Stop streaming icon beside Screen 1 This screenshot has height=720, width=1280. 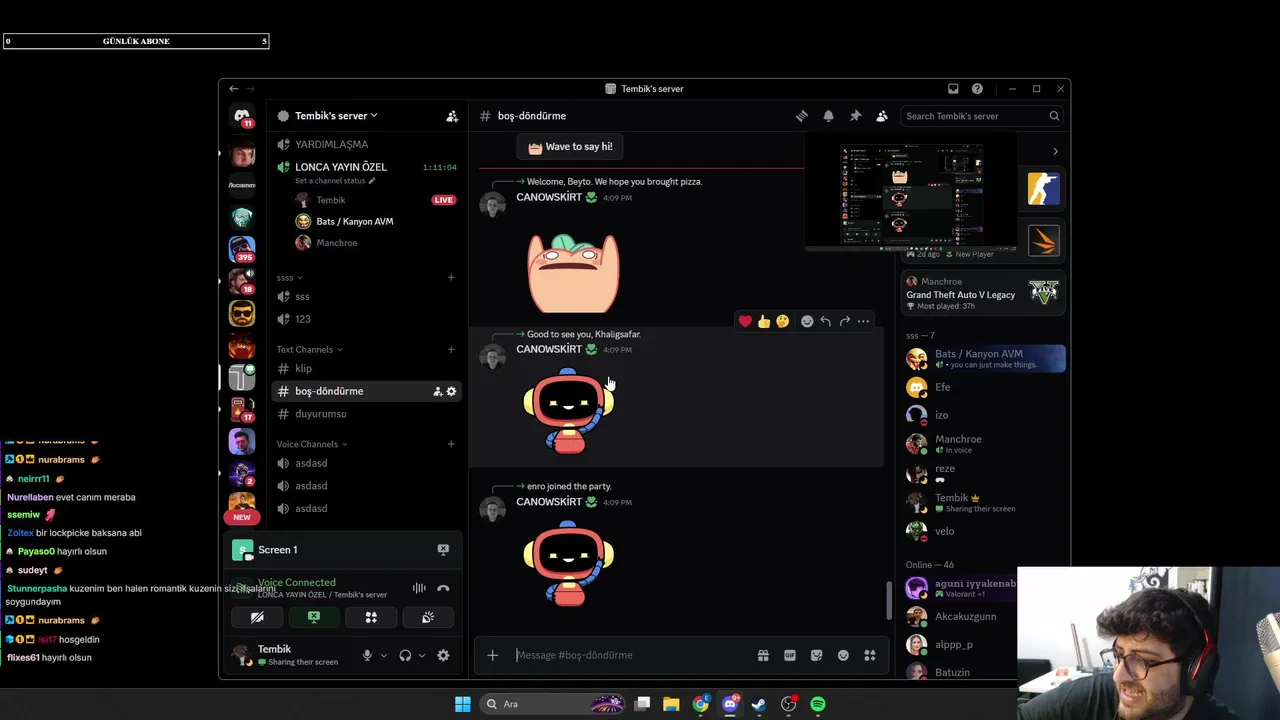click(443, 549)
